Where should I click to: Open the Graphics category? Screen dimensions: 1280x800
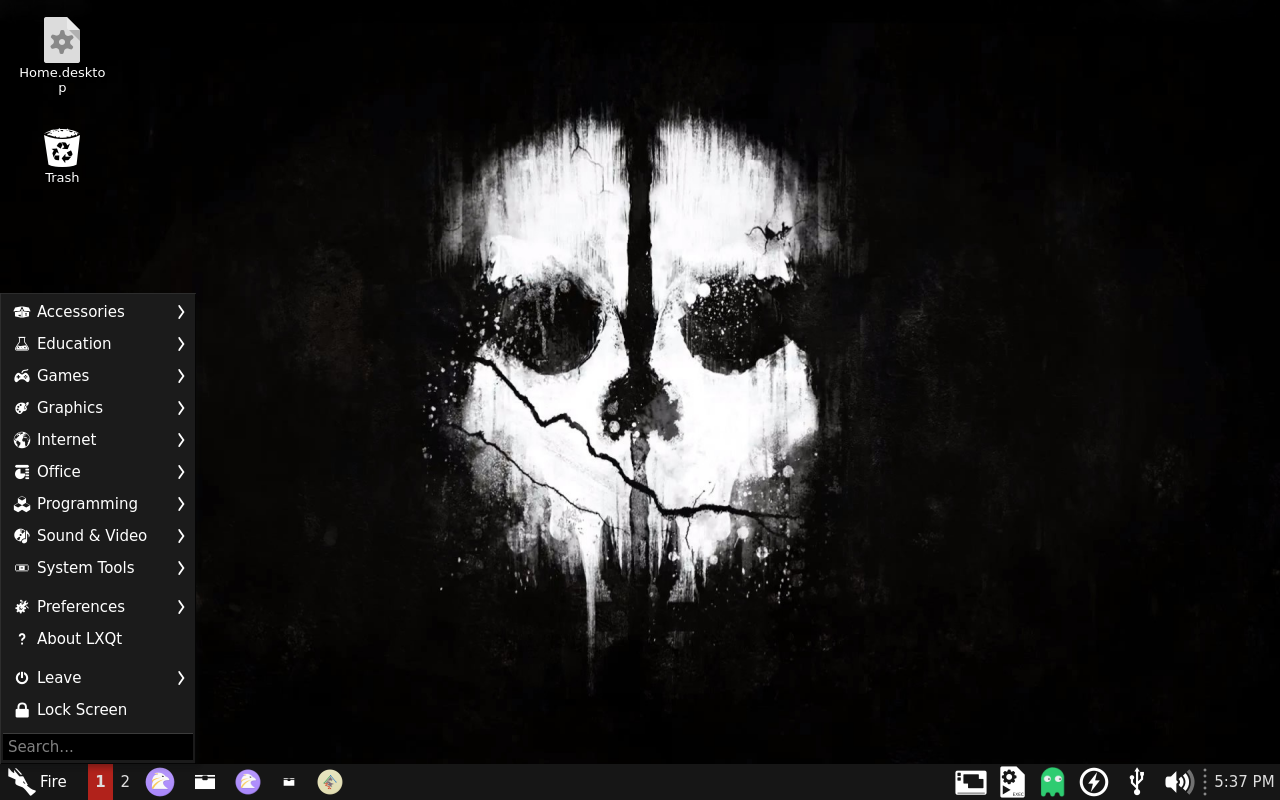click(x=97, y=408)
